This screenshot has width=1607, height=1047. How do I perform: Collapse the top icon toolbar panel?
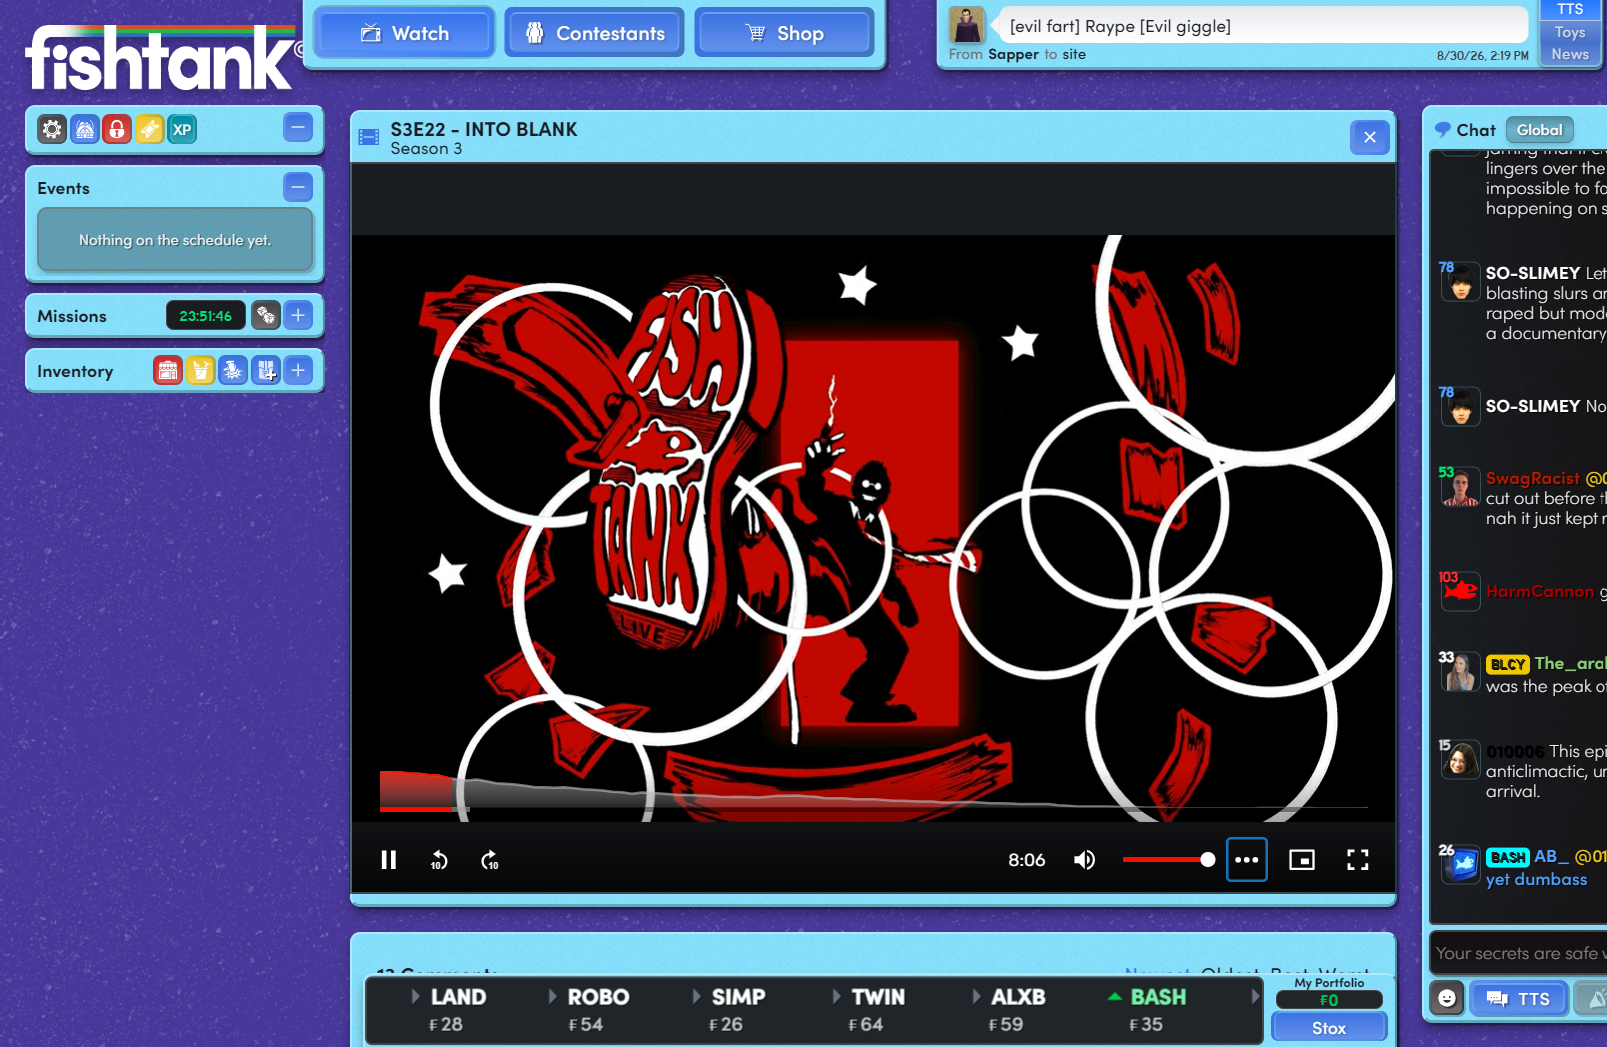click(298, 127)
